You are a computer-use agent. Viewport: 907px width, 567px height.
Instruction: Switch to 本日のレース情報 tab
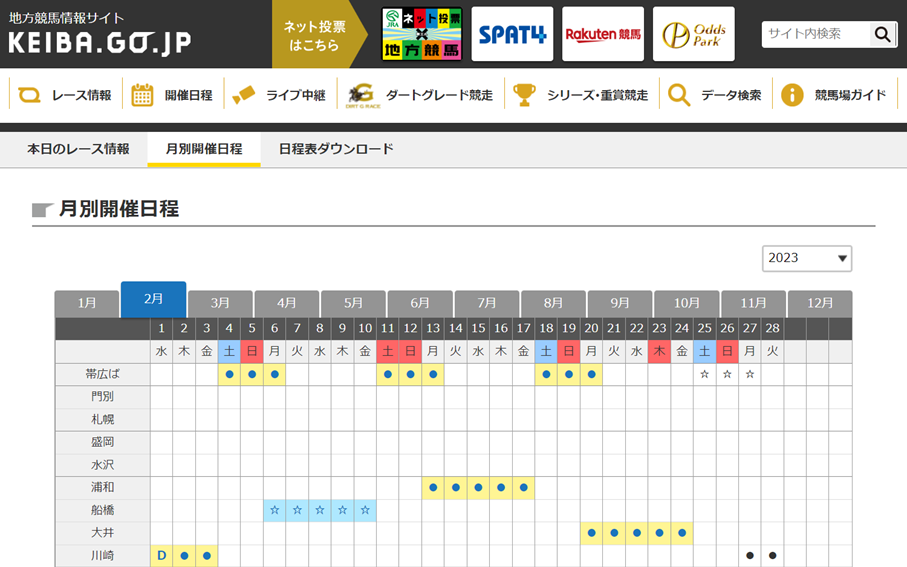pyautogui.click(x=78, y=149)
